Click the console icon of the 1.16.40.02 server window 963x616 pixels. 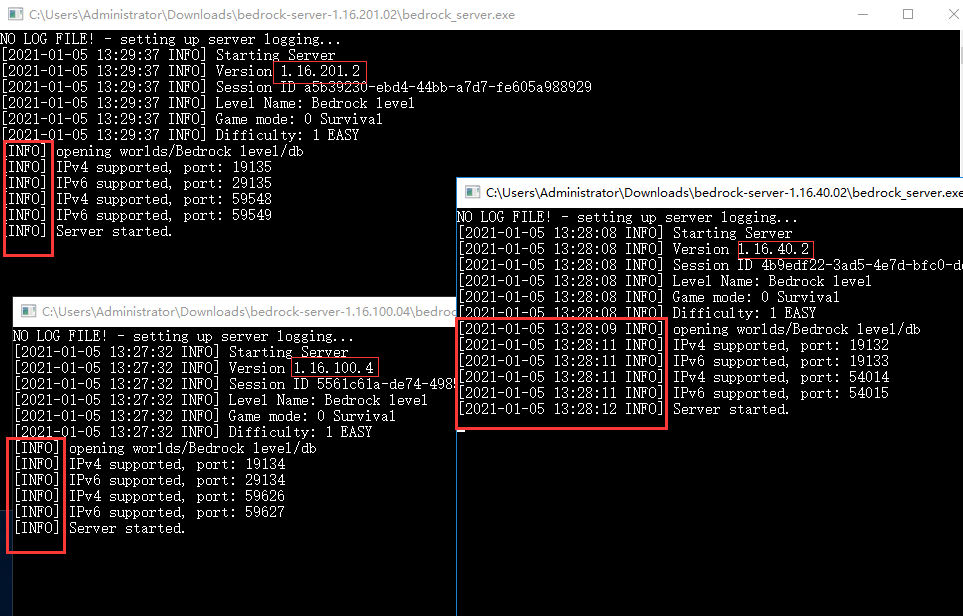472,192
